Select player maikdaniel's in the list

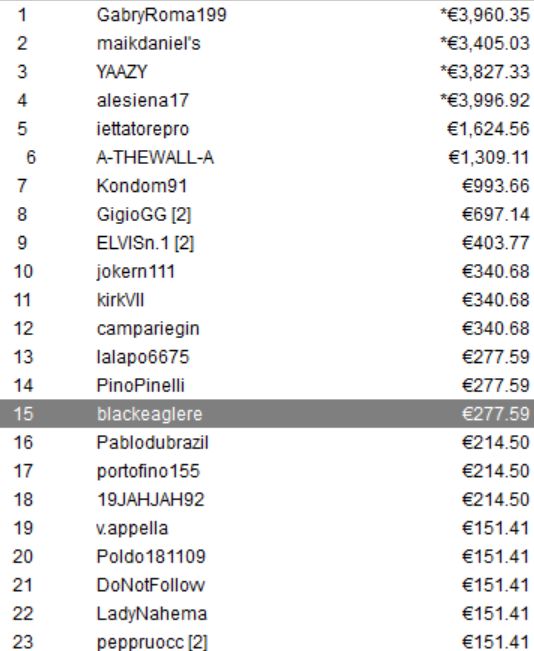267,43
